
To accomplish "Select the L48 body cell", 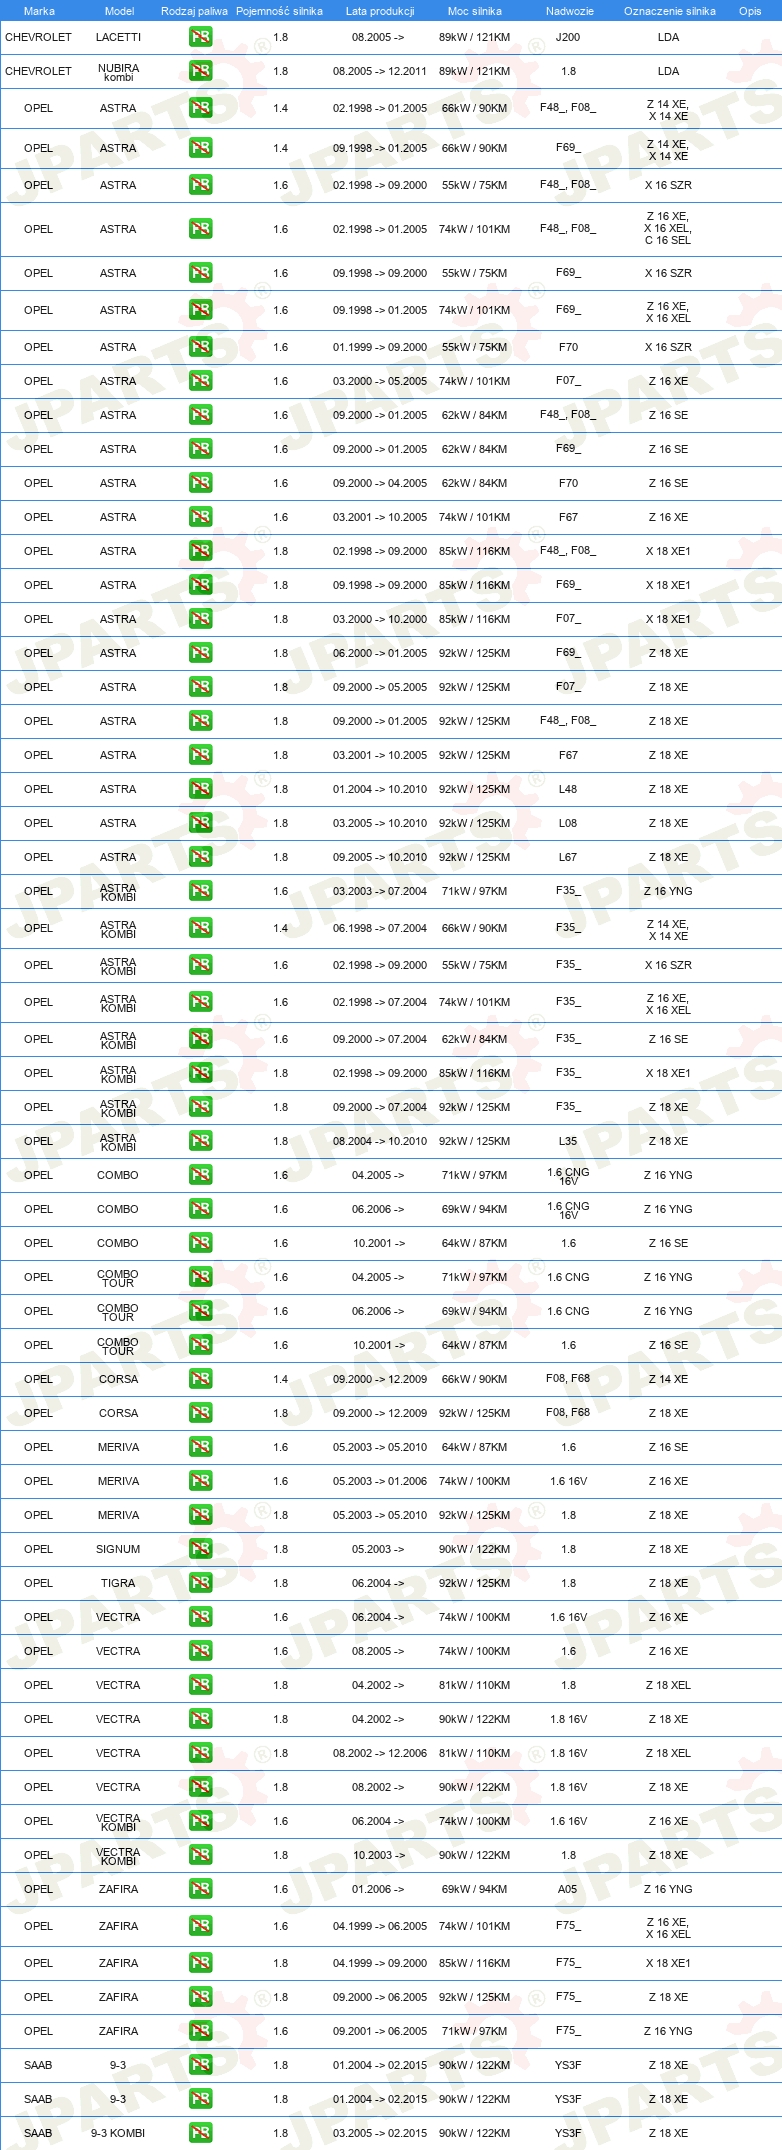I will point(568,789).
